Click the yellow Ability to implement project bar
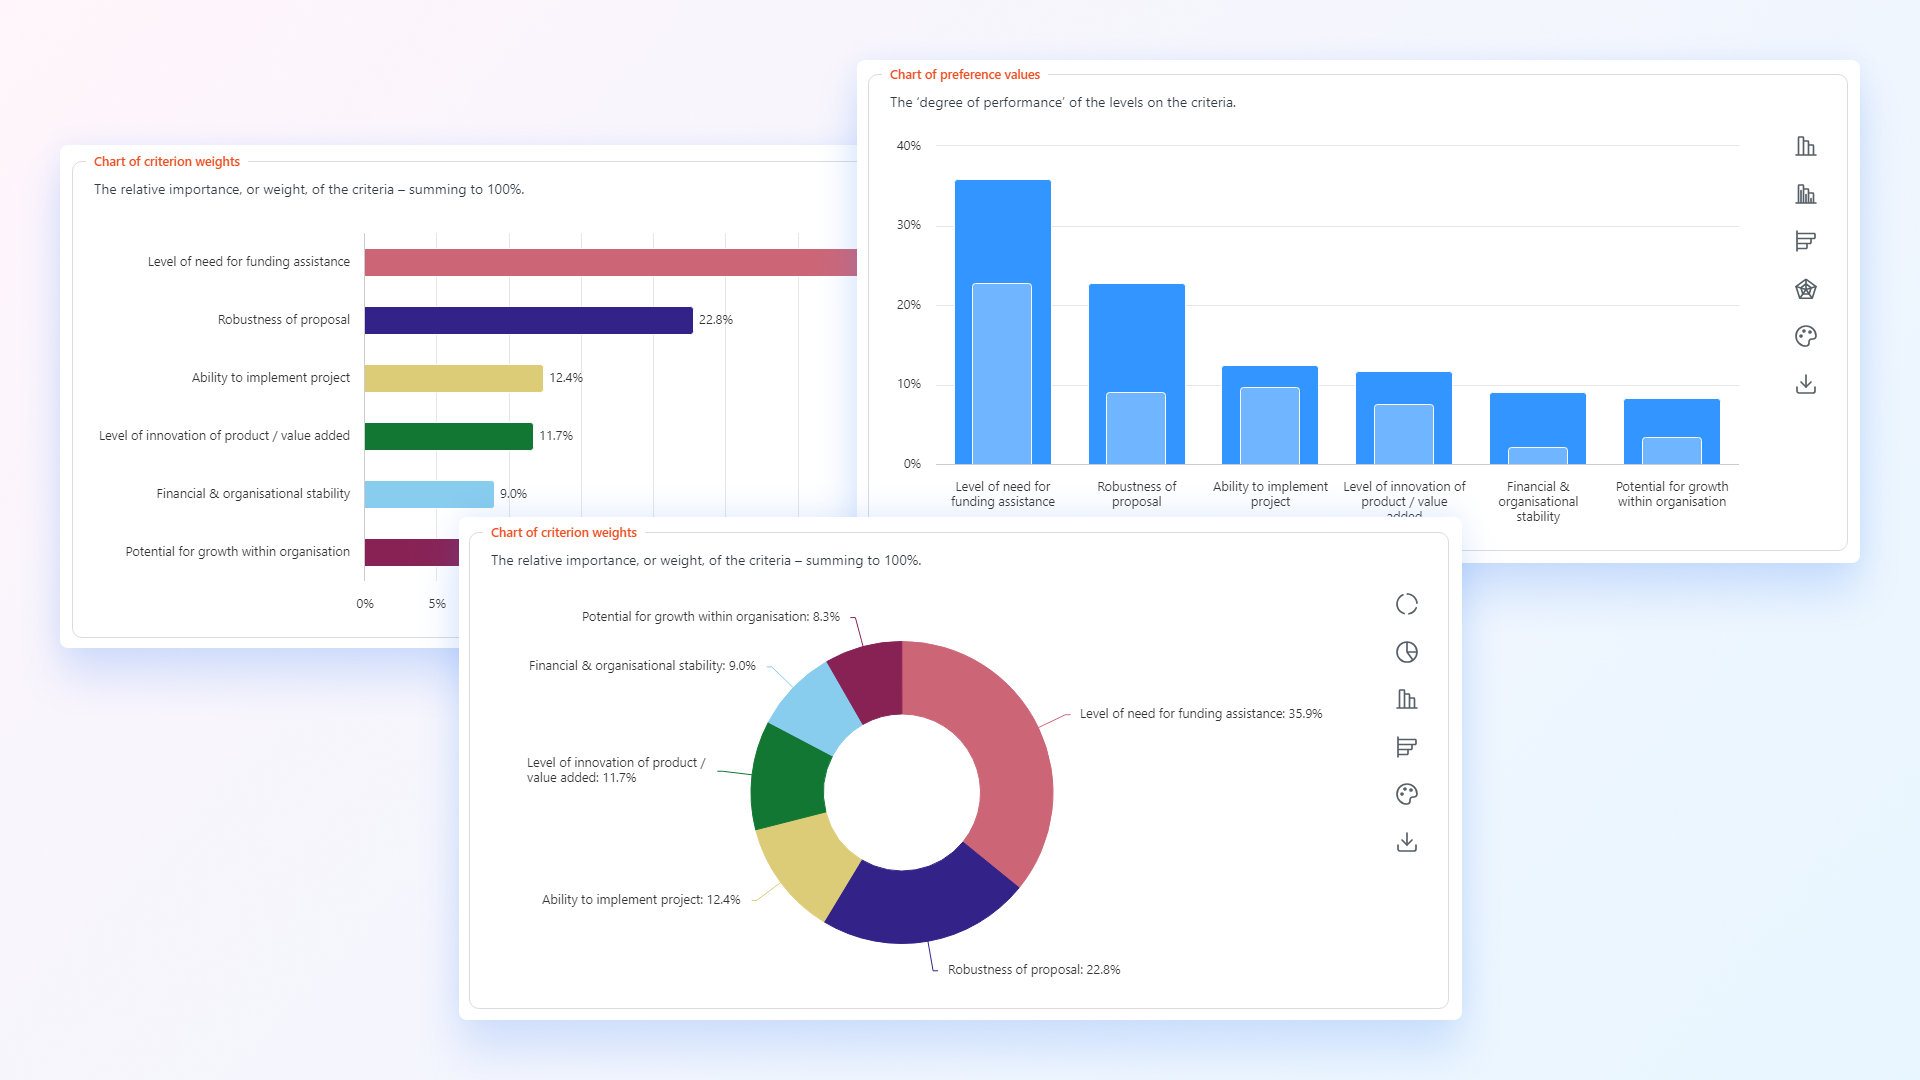 453,378
